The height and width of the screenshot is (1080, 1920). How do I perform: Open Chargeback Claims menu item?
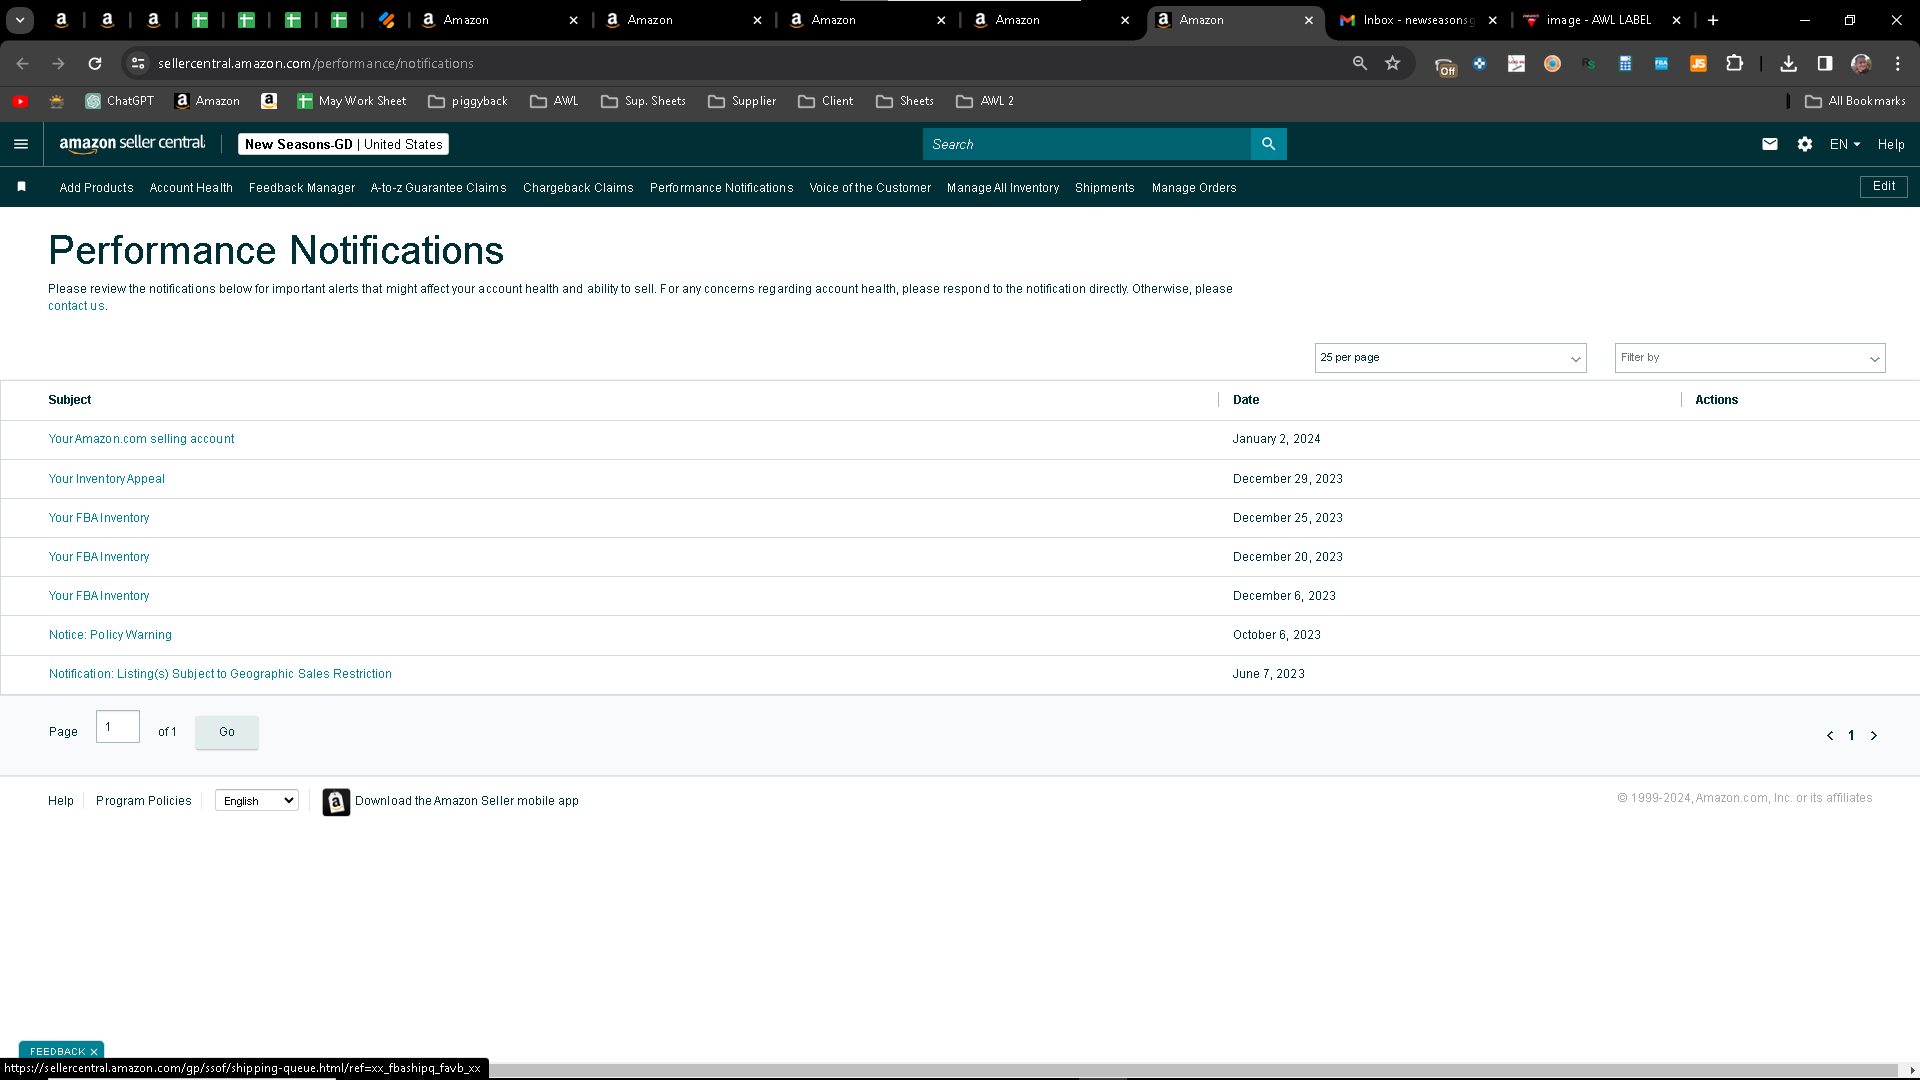pos(578,188)
